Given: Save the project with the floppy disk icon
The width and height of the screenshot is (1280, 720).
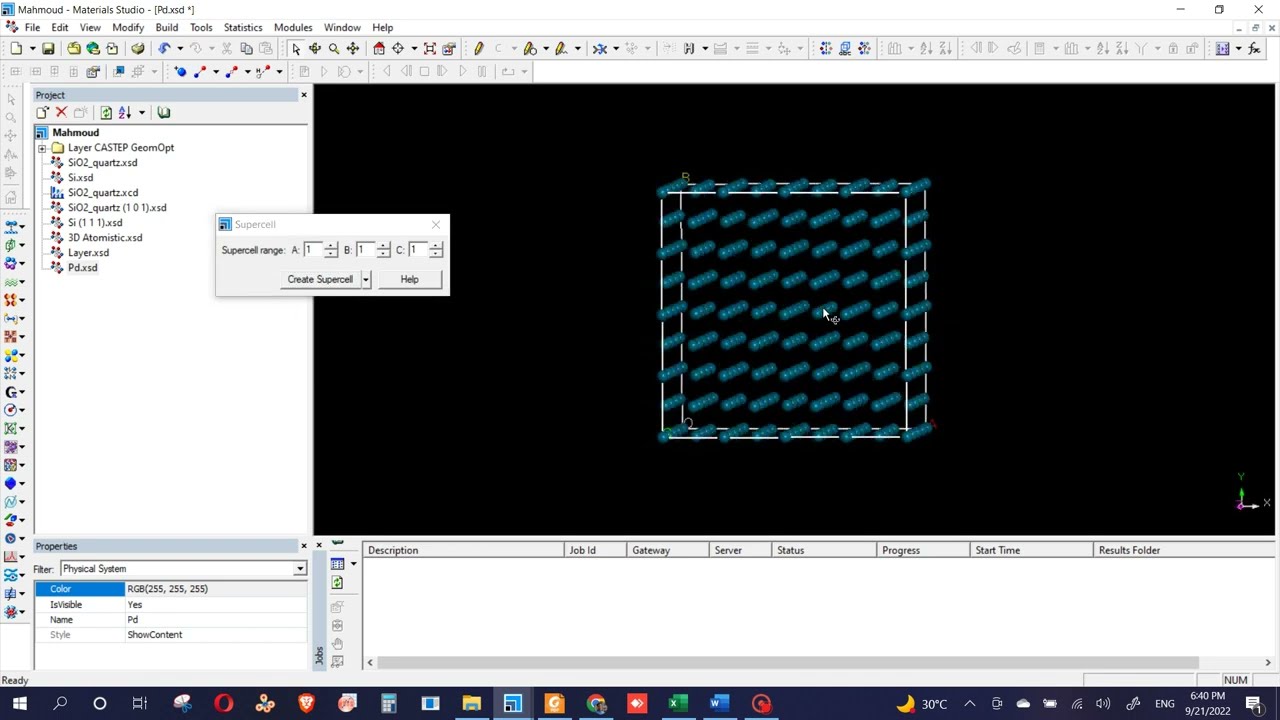Looking at the screenshot, I should coord(48,48).
